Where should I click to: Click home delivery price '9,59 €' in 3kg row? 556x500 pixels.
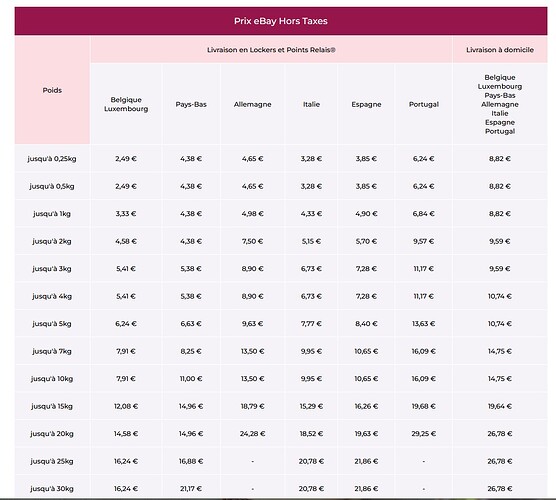(500, 269)
